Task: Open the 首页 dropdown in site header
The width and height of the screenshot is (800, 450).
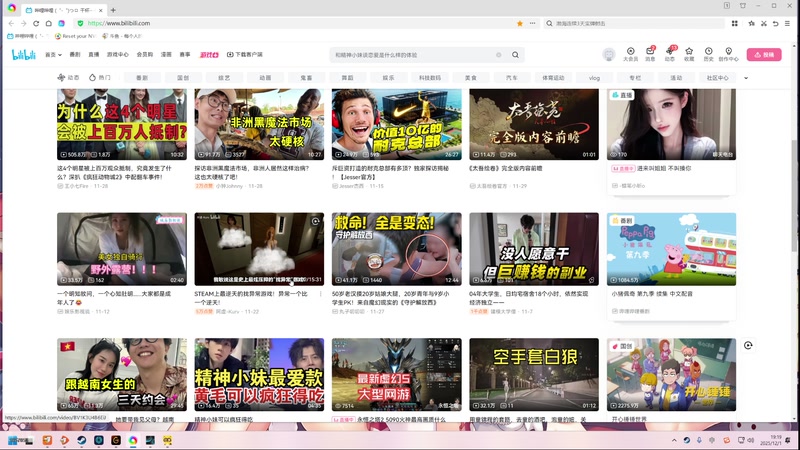Action: click(53, 55)
